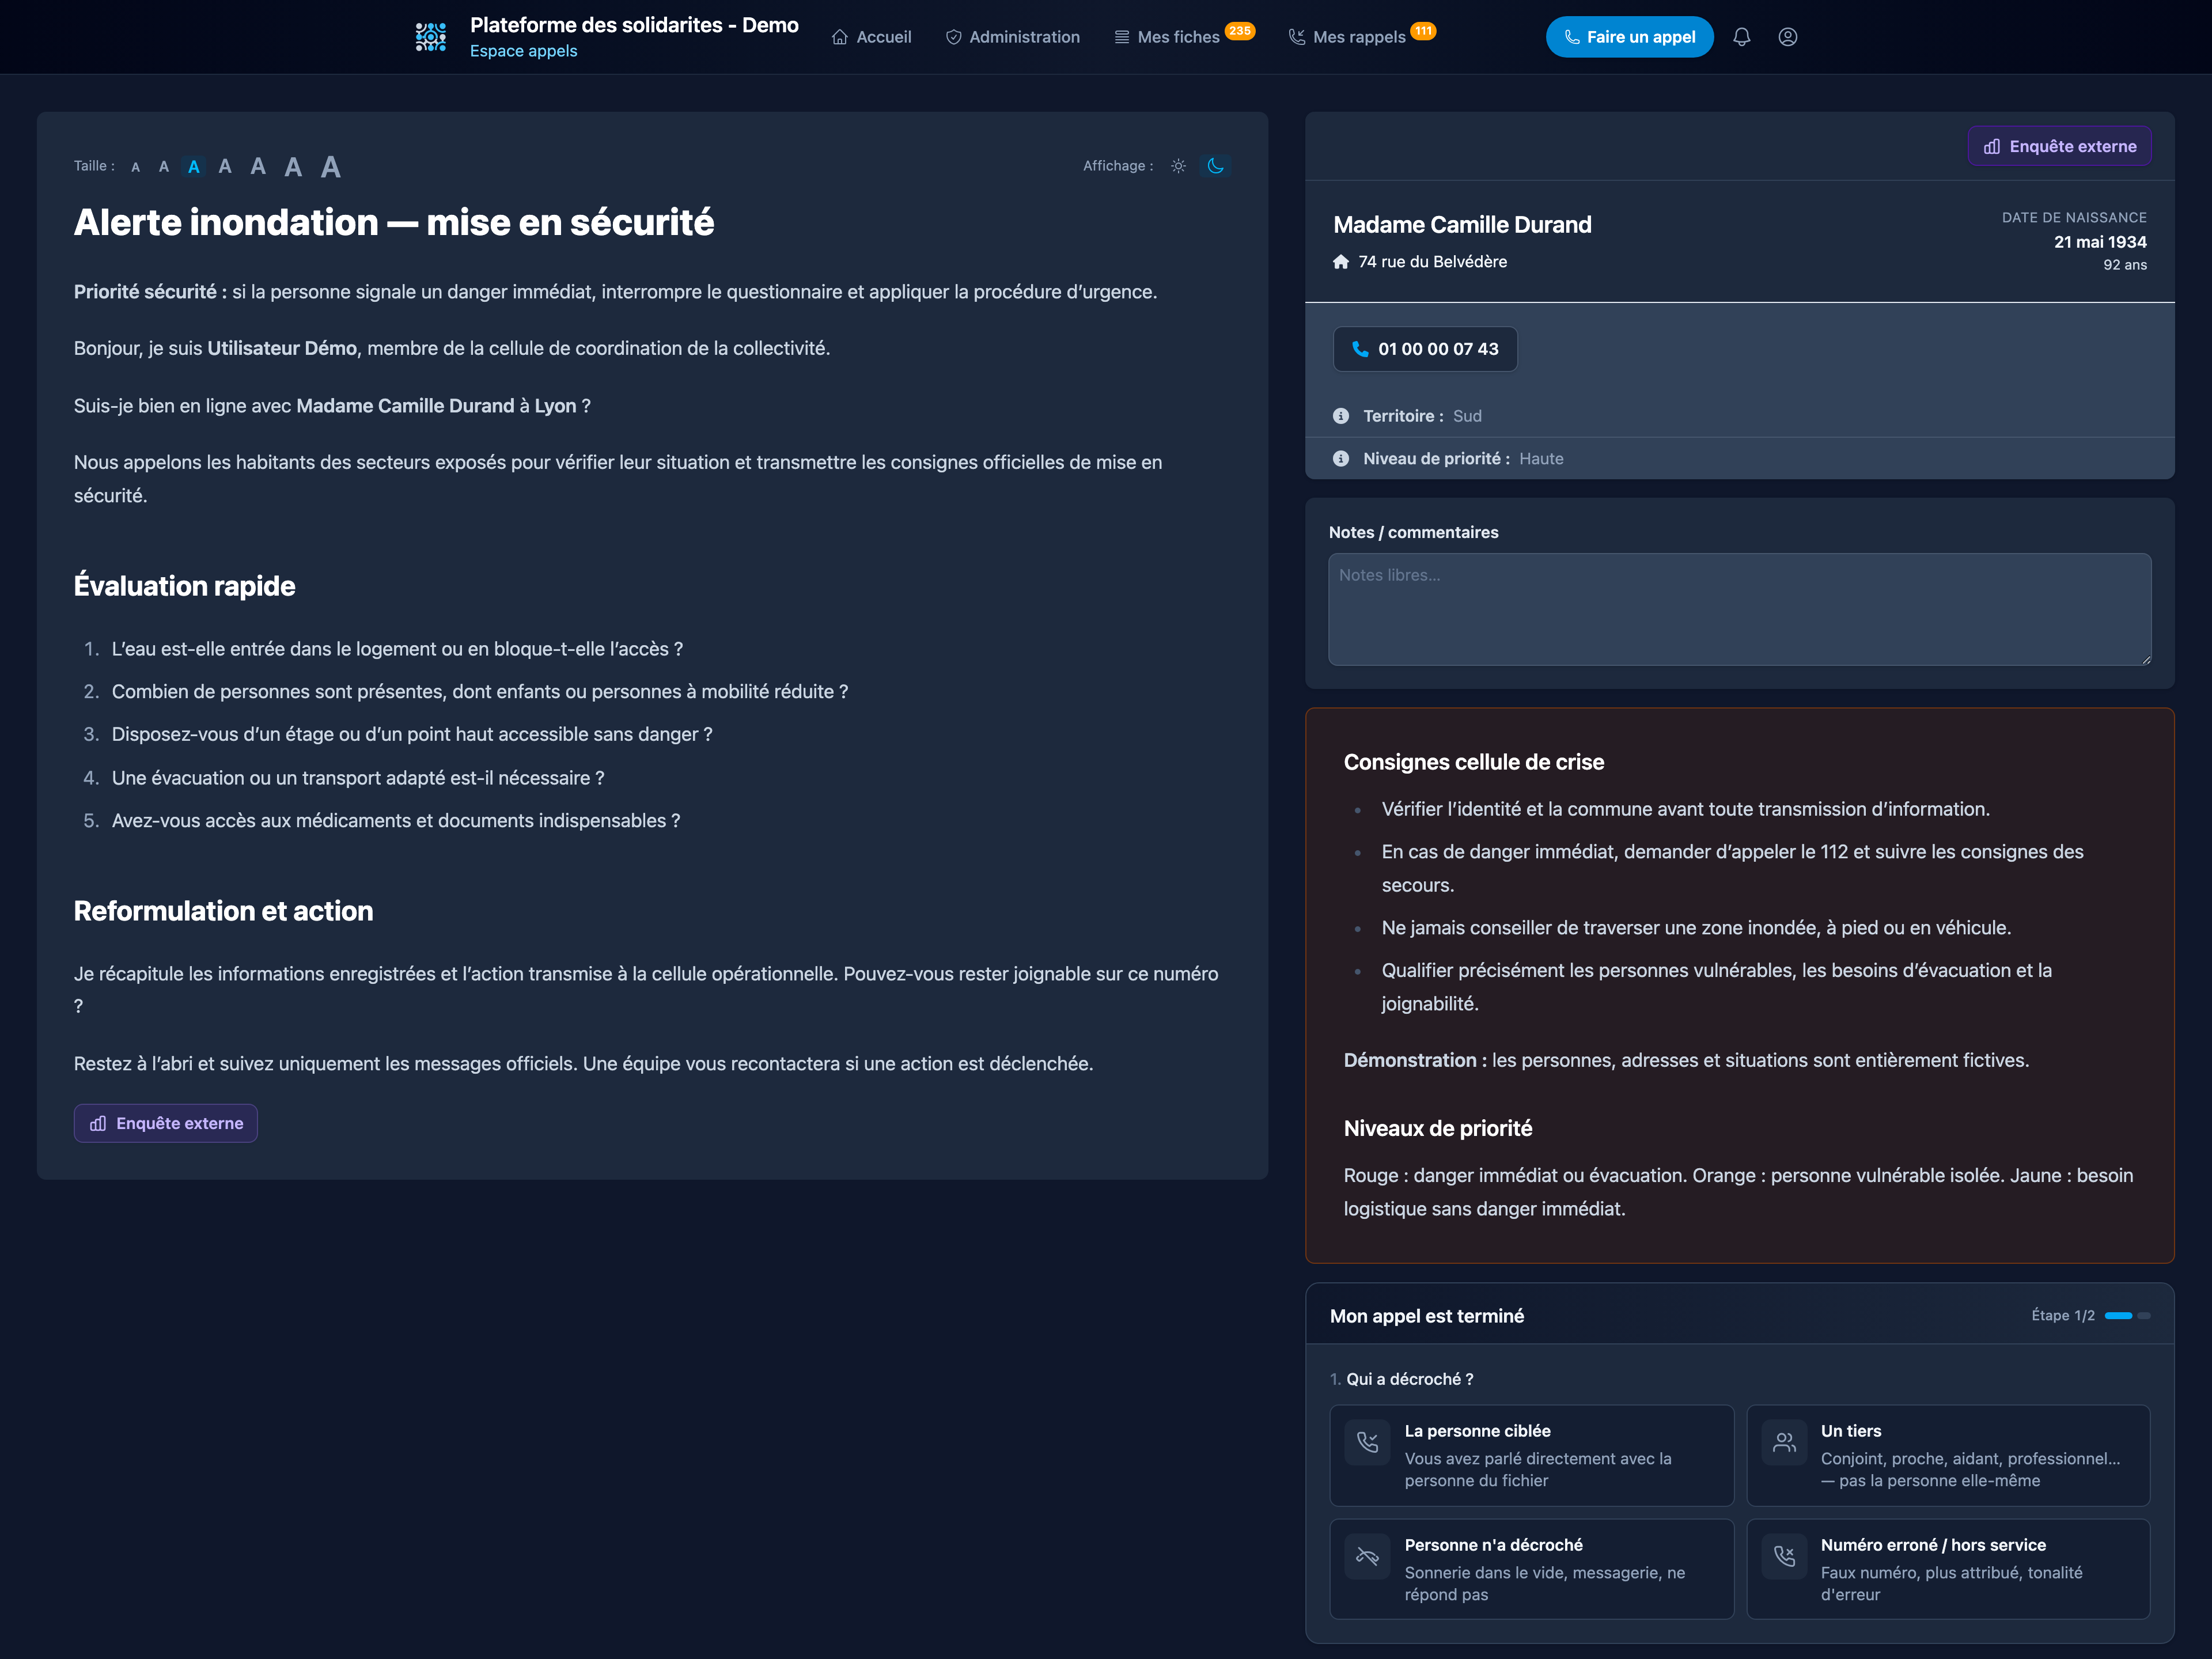Open the notifications bell

[x=1741, y=37]
